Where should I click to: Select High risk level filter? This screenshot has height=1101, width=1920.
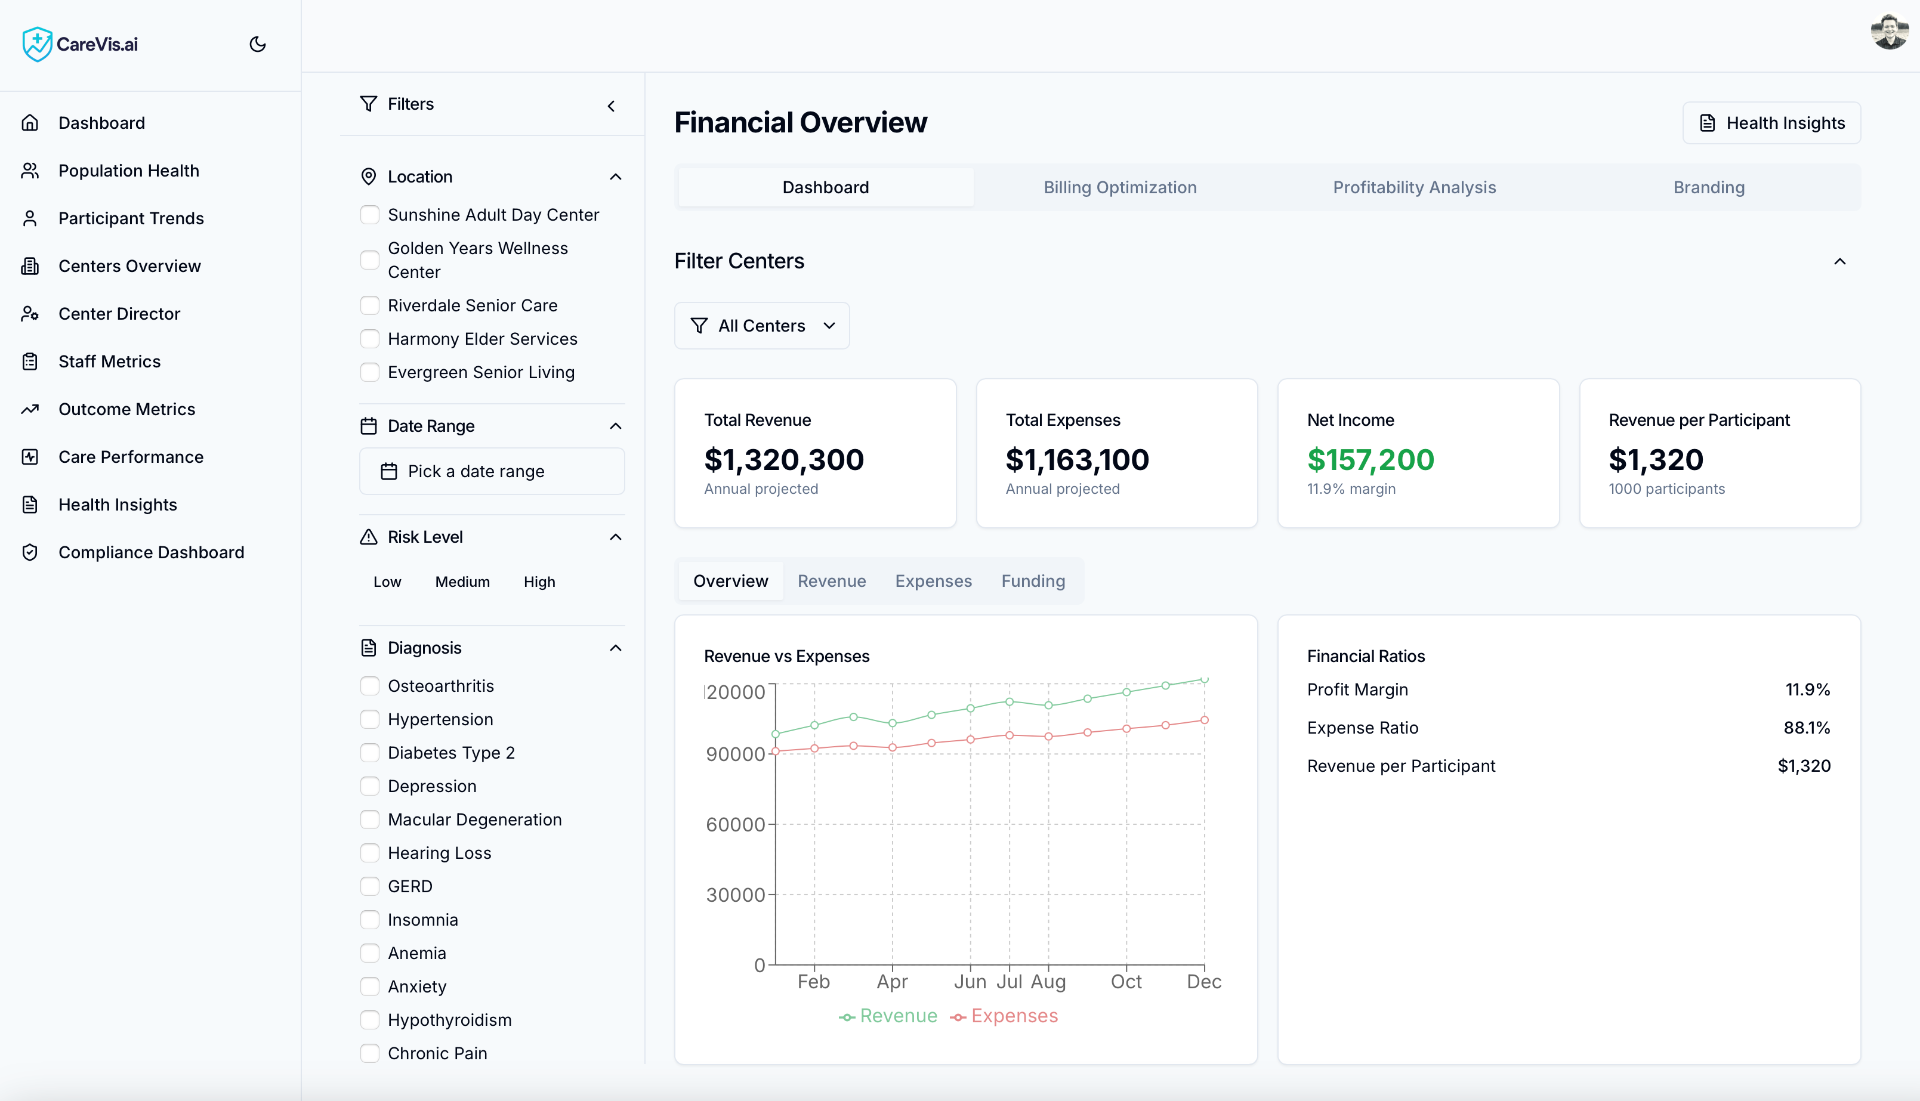tap(539, 582)
